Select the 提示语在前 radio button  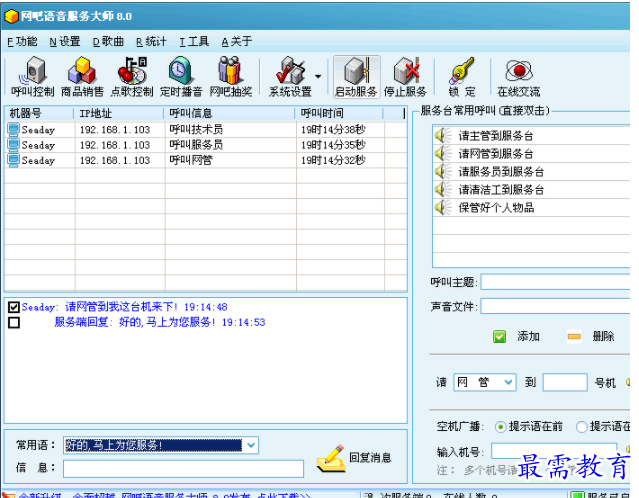click(500, 427)
